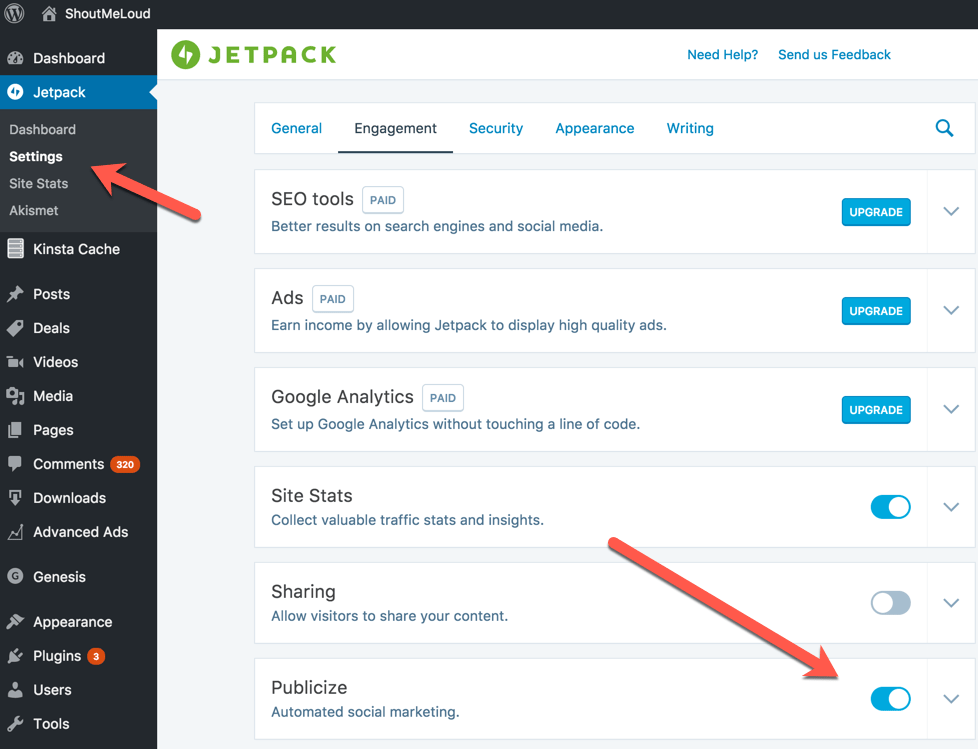Expand the Google Analytics section
Image resolution: width=978 pixels, height=749 pixels.
click(x=950, y=409)
